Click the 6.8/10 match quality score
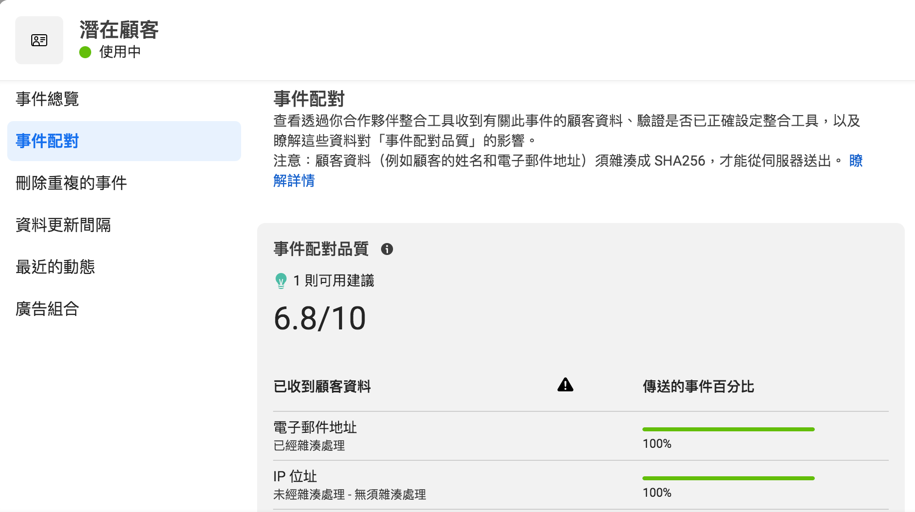Screen dimensions: 915x512 320,319
